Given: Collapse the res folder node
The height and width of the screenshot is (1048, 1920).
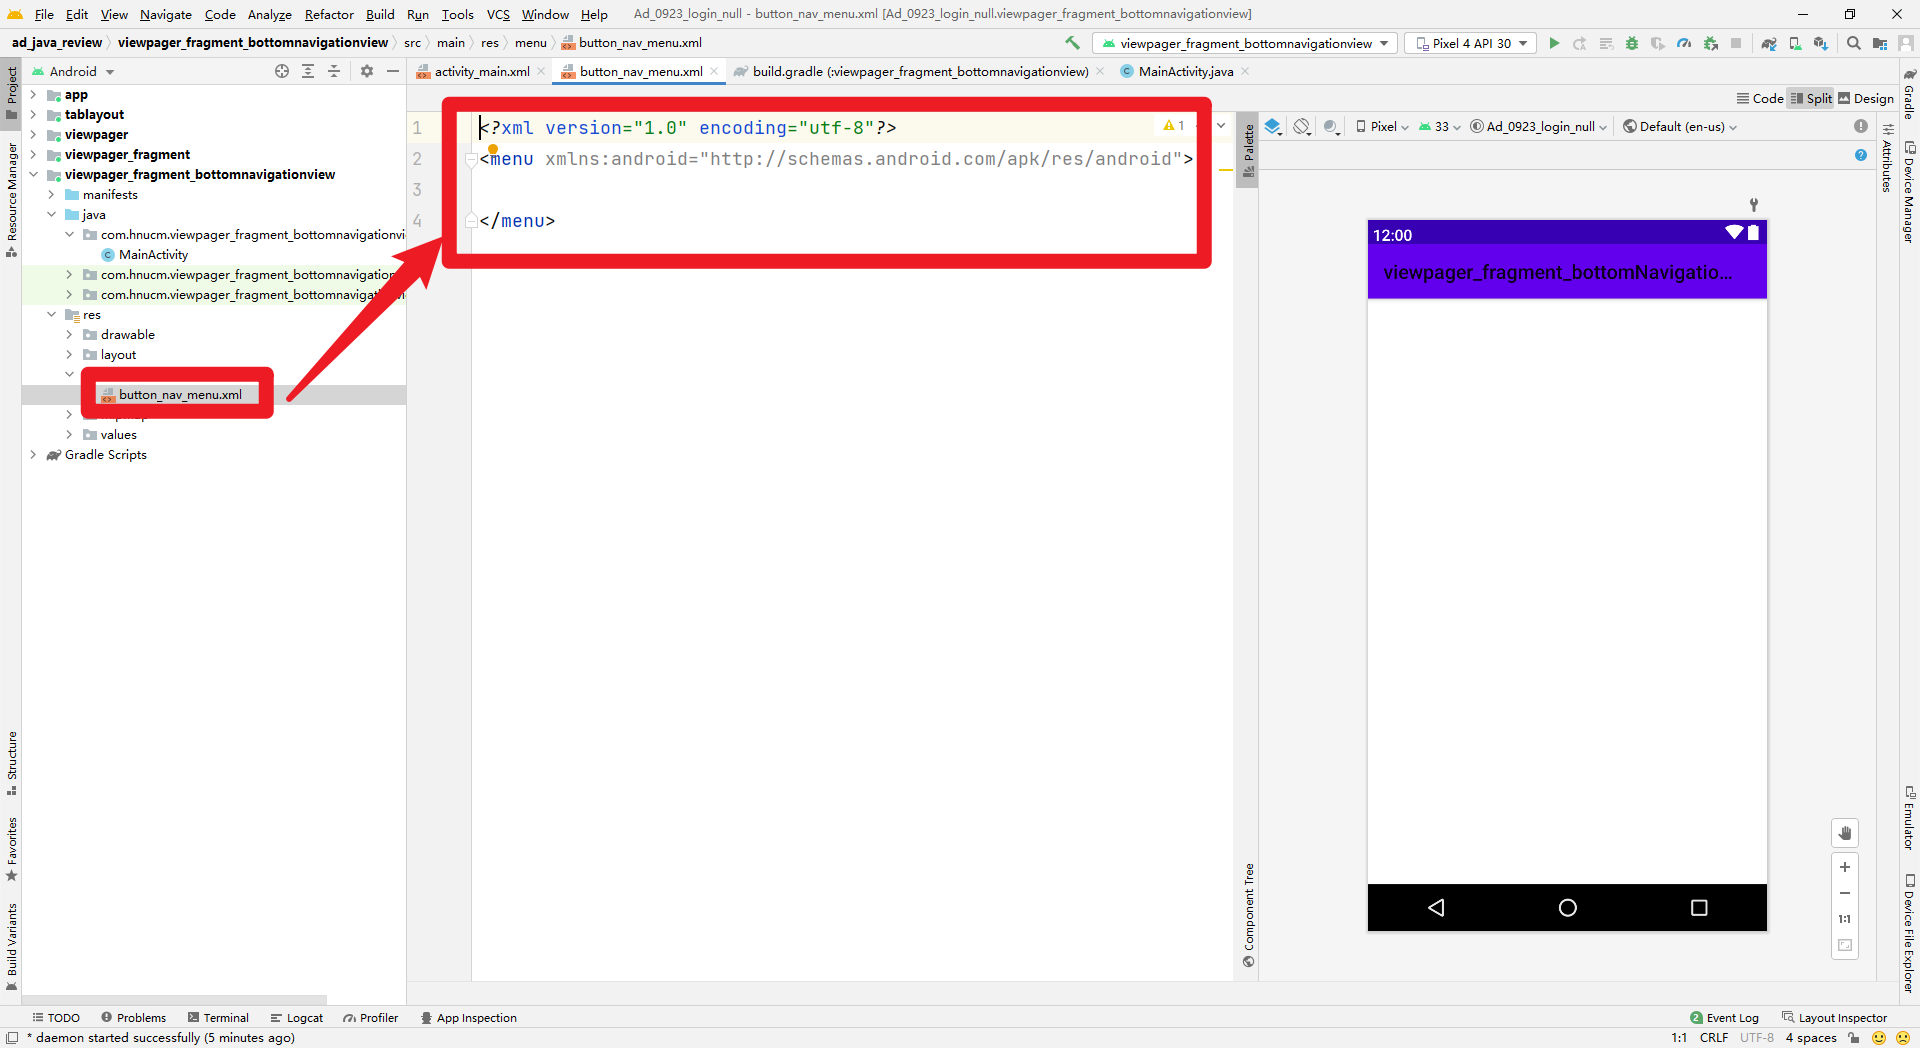Looking at the screenshot, I should (51, 315).
